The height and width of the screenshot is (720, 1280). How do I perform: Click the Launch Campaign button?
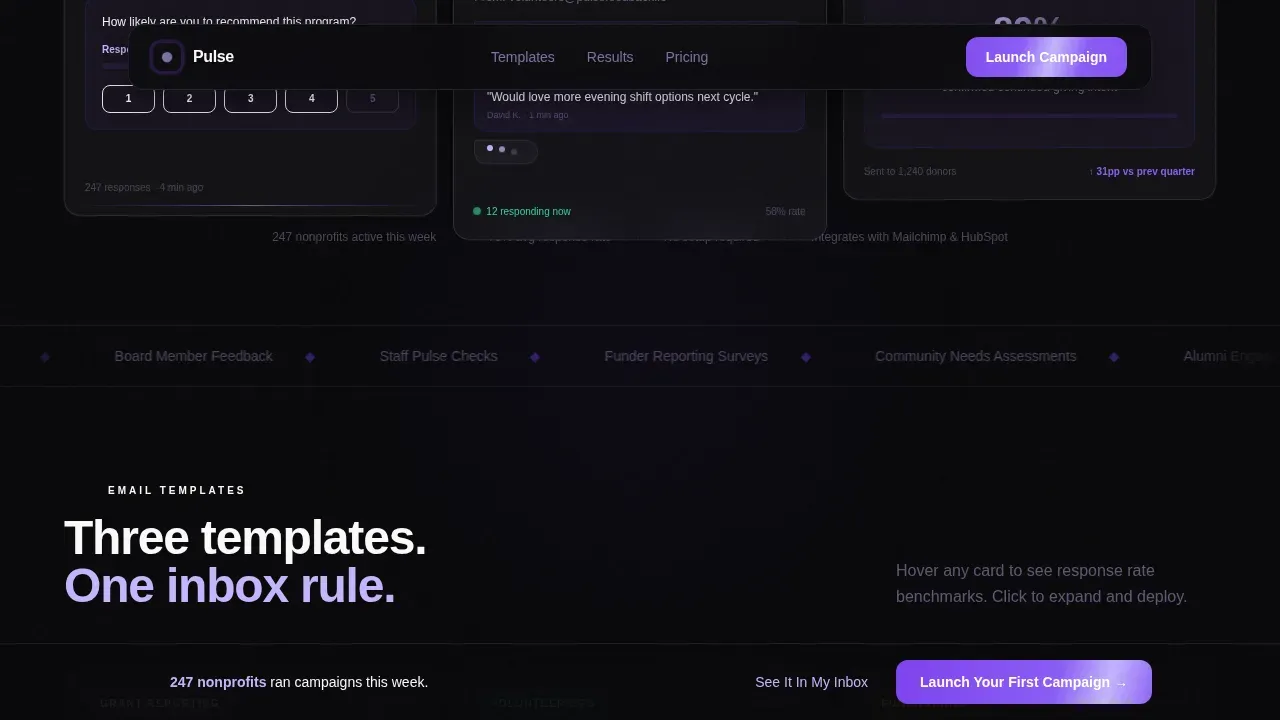(x=1046, y=57)
